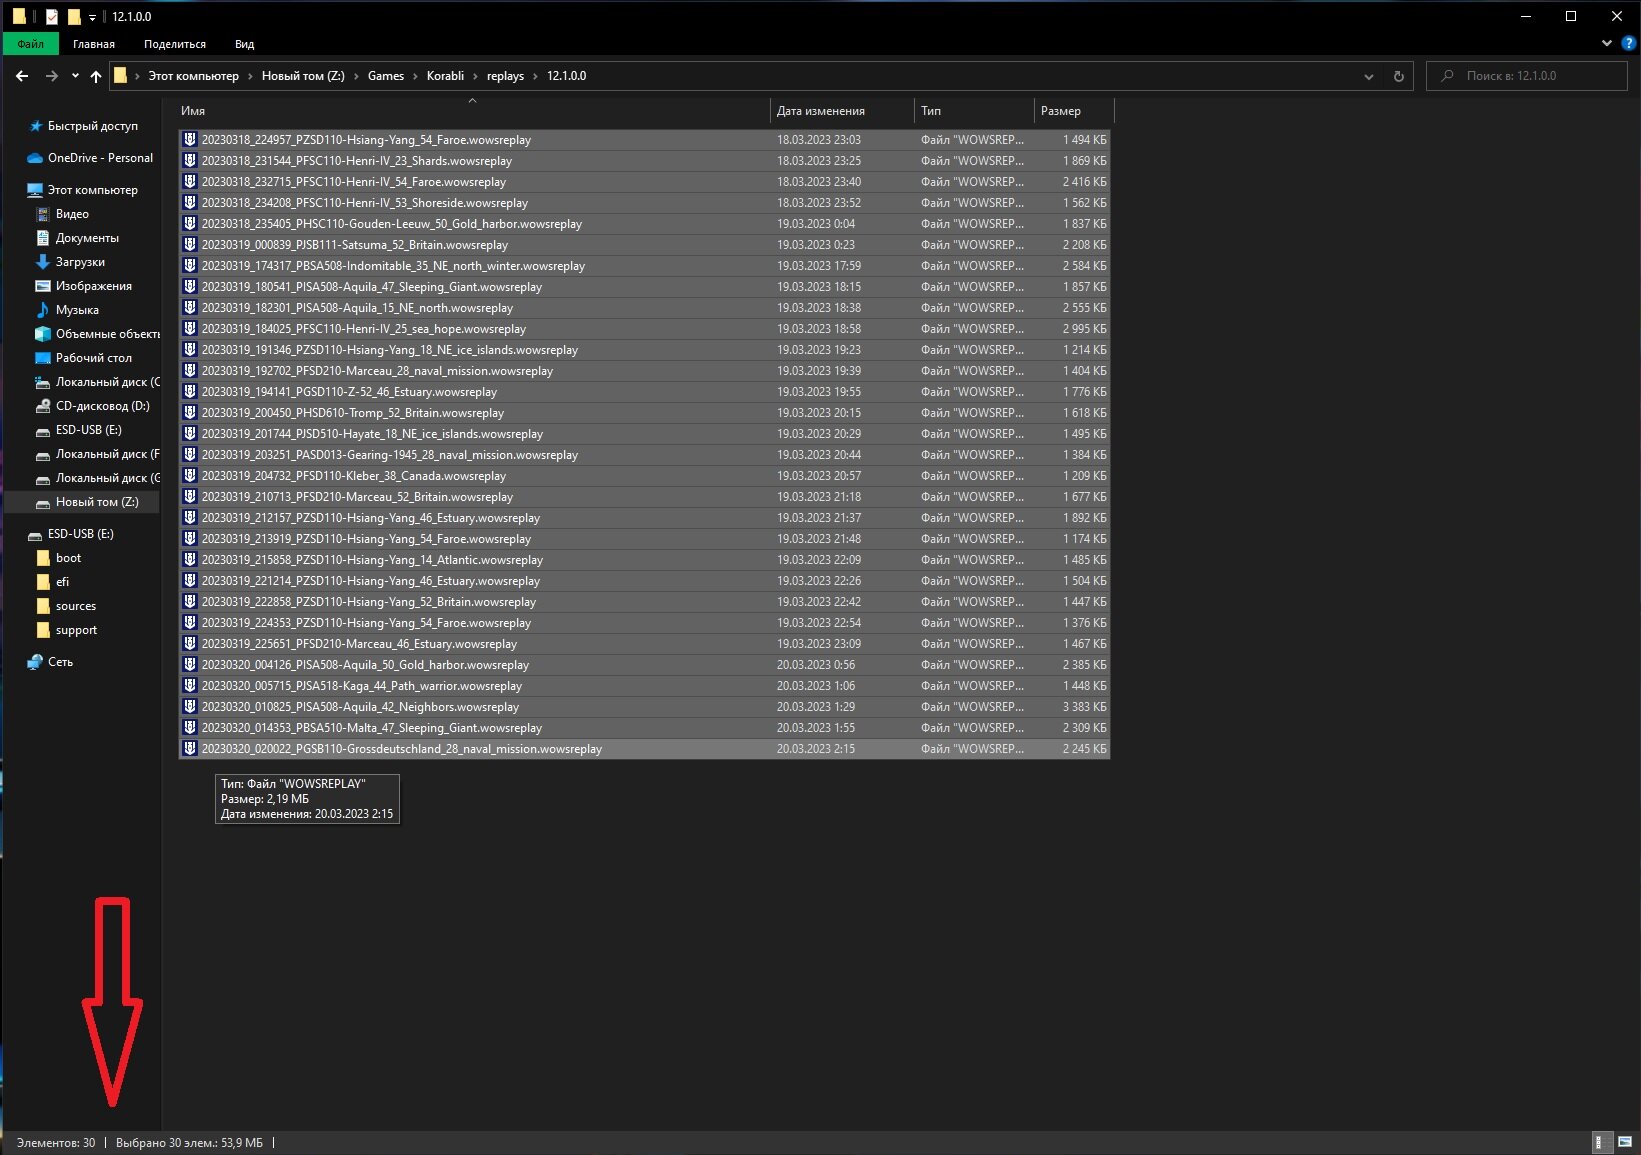Click the Up one level arrow
The image size is (1641, 1155).
[96, 76]
